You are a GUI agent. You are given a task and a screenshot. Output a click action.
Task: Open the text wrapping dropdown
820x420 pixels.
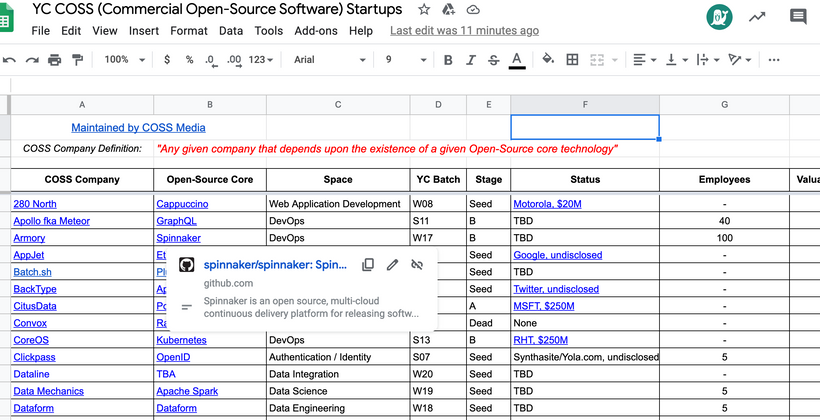pyautogui.click(x=708, y=60)
